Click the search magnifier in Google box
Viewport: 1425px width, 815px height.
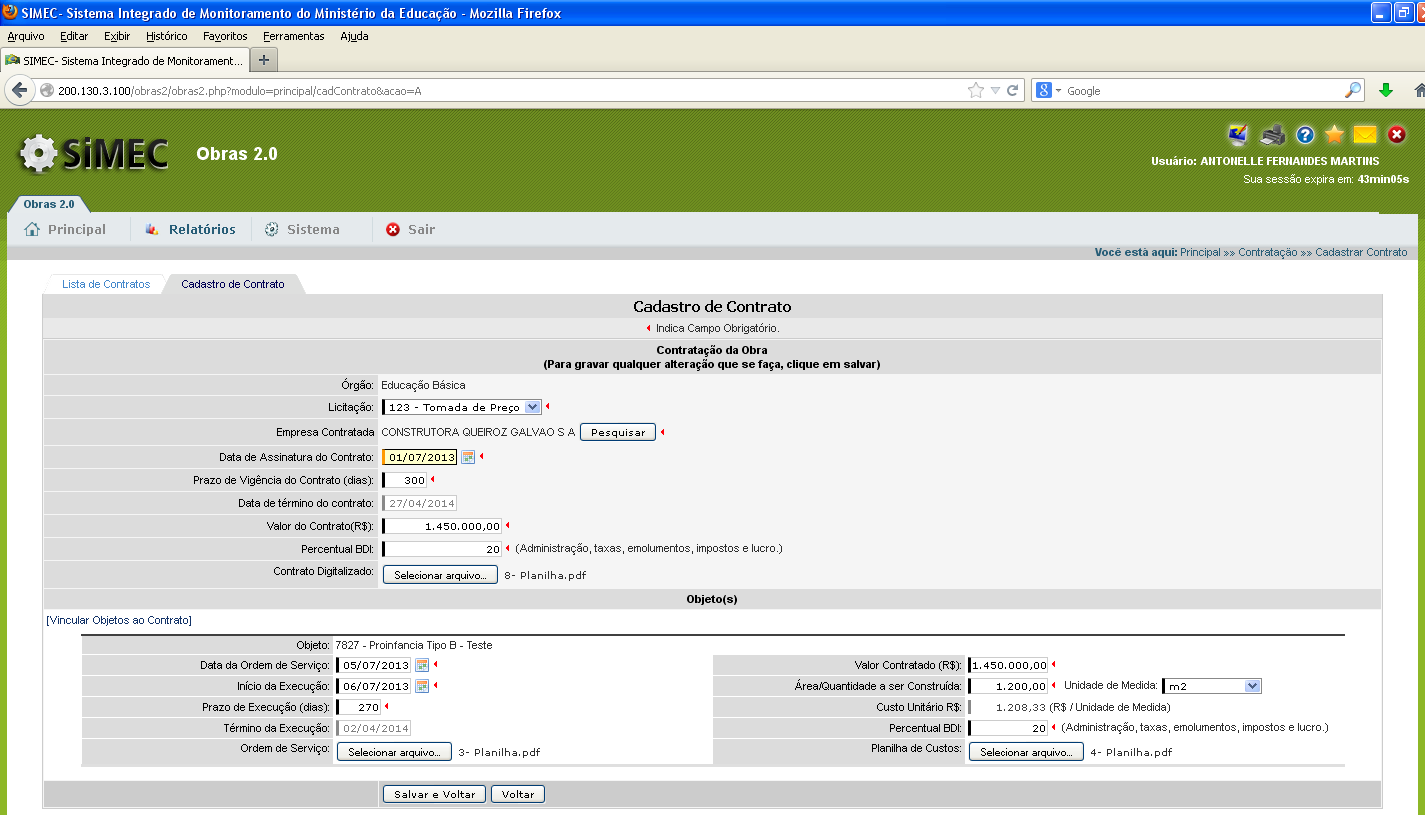tap(1352, 90)
